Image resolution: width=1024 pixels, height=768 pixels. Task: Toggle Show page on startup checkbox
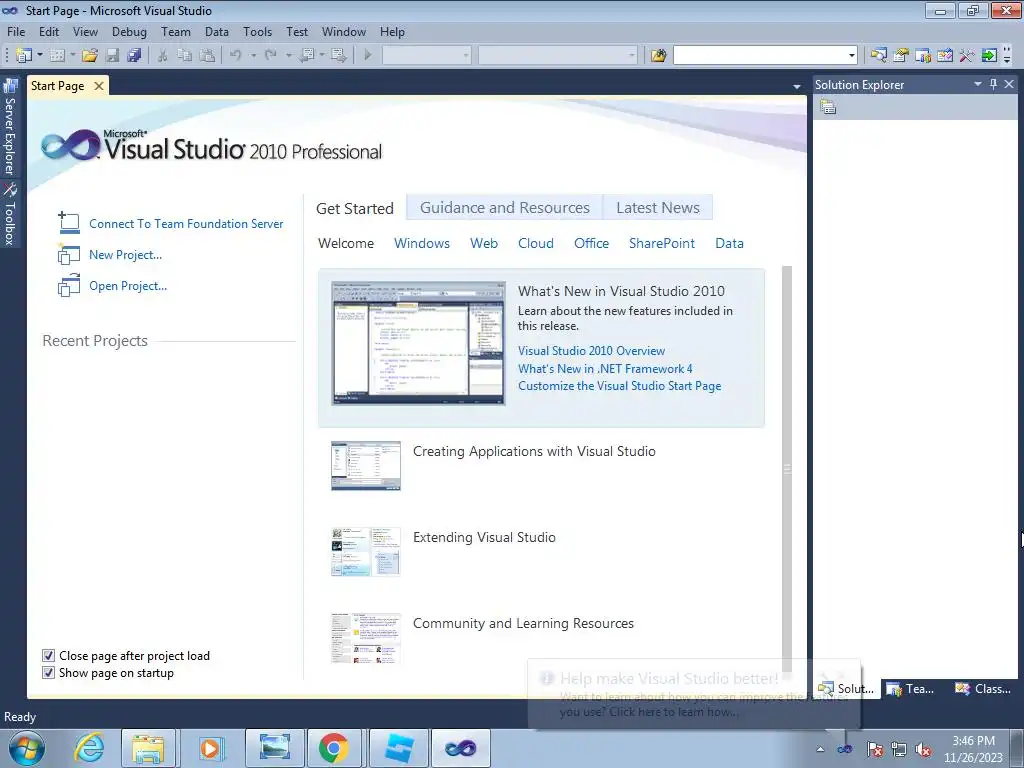point(48,673)
